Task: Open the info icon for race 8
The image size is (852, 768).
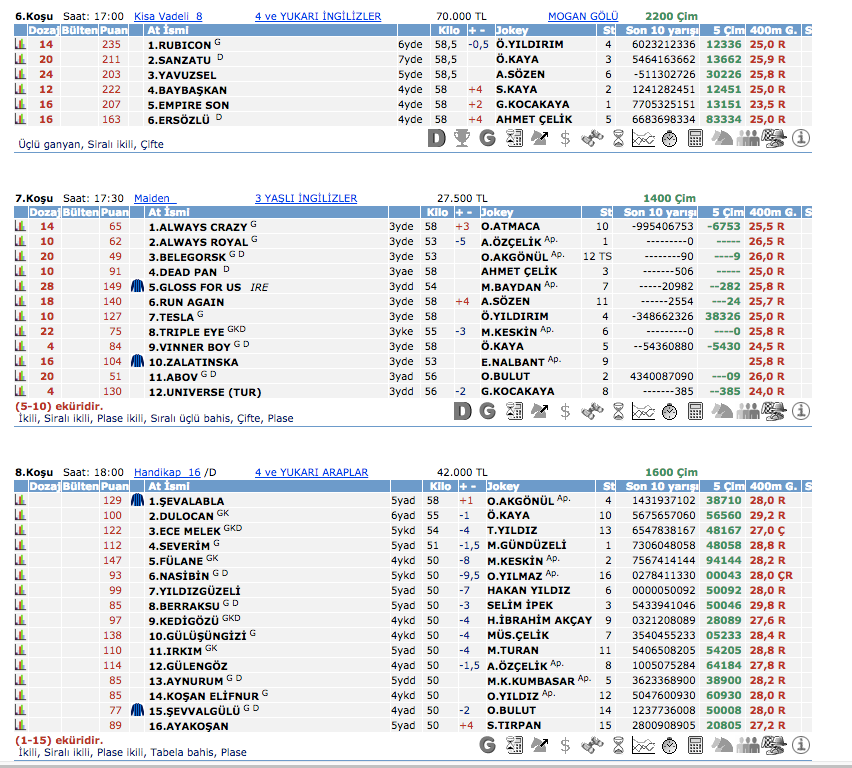Action: click(x=800, y=744)
